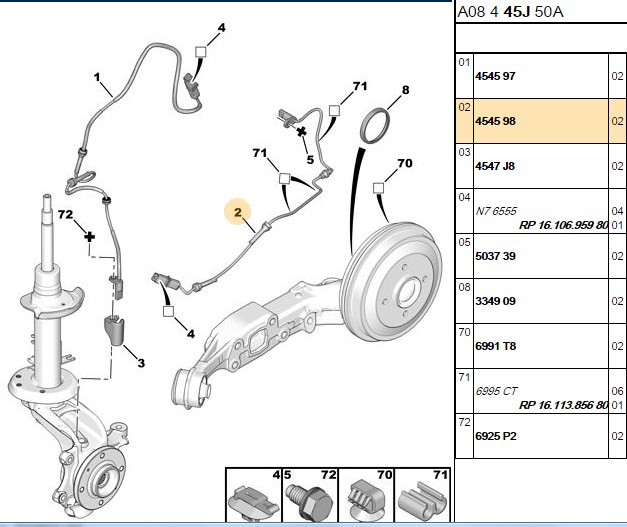Click square marker under top callout 4
Screen dimensions: 627x527
(x=200, y=52)
